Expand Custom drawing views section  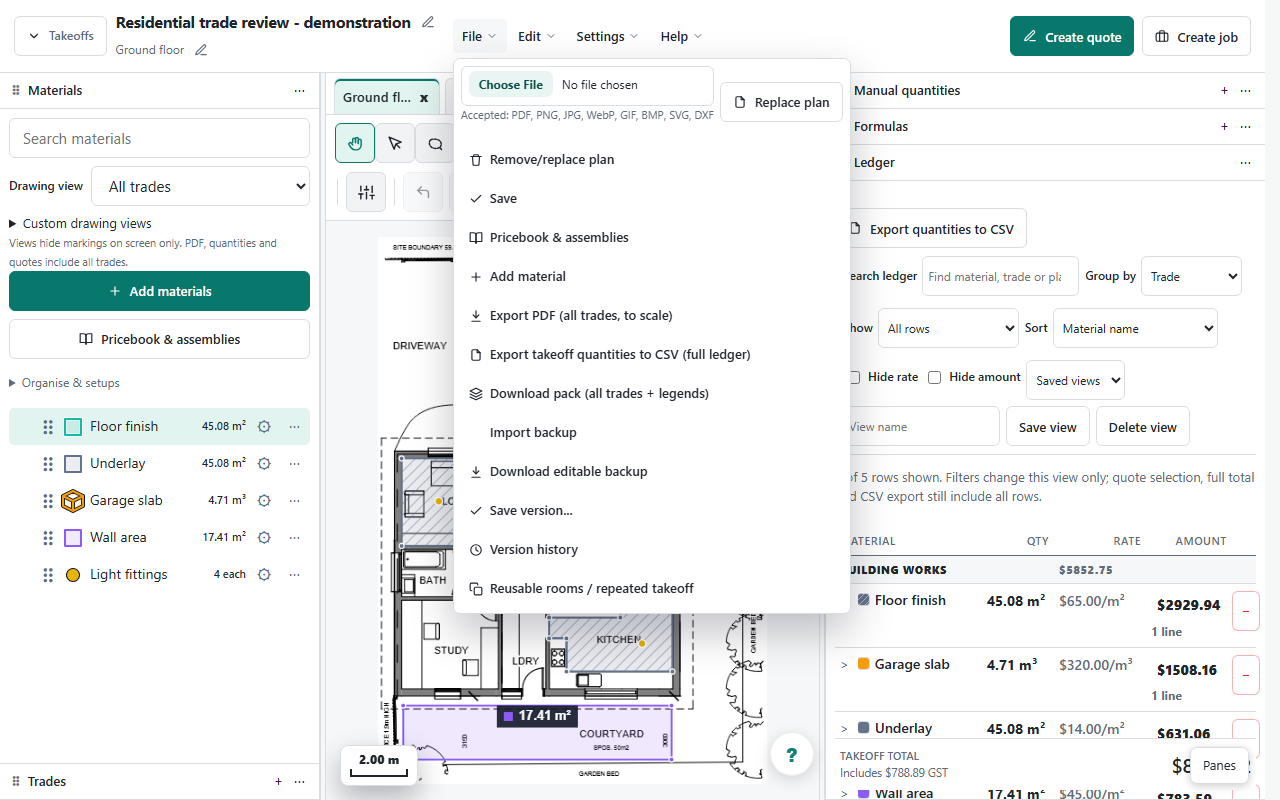[80, 223]
